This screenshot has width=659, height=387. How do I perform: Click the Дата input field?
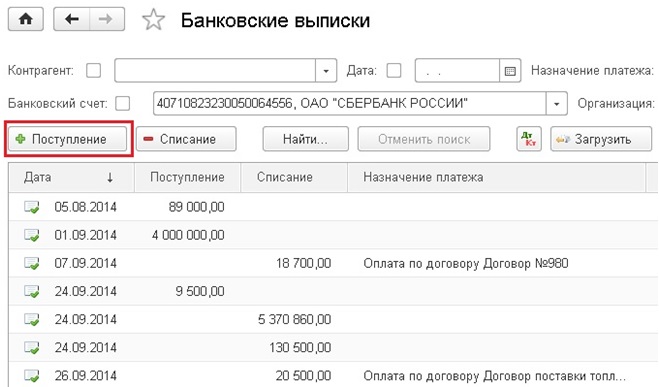click(457, 71)
